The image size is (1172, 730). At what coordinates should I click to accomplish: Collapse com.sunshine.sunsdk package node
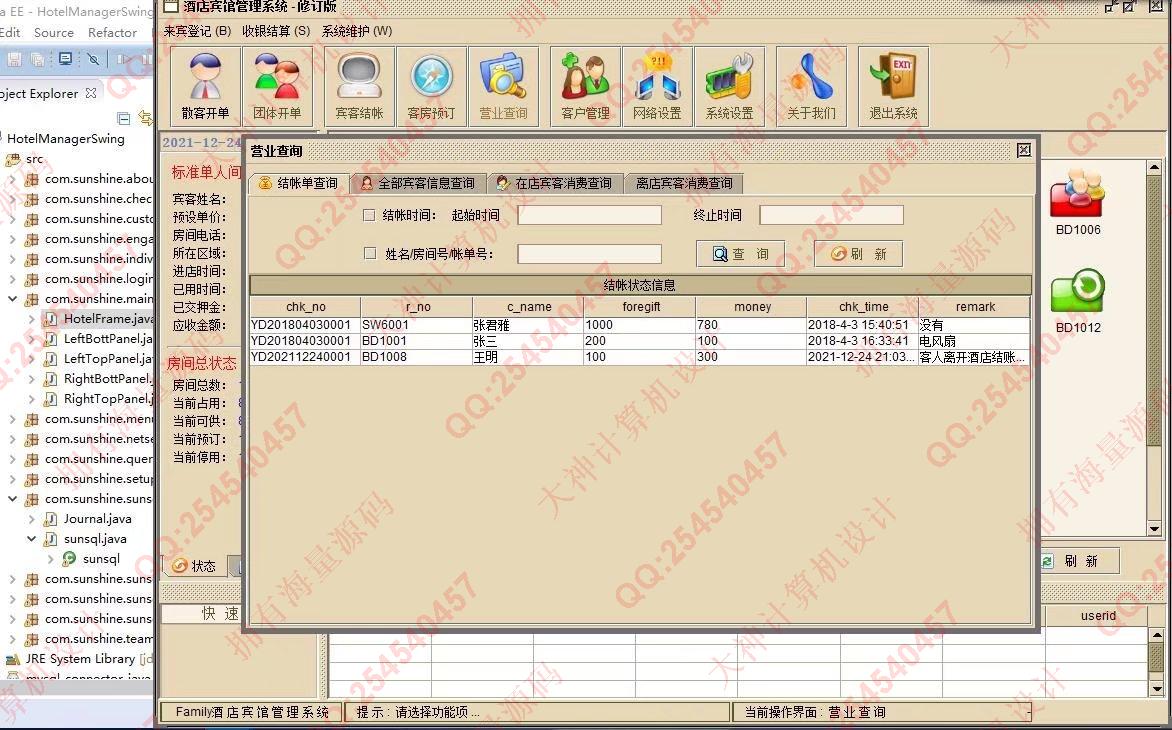(13, 499)
